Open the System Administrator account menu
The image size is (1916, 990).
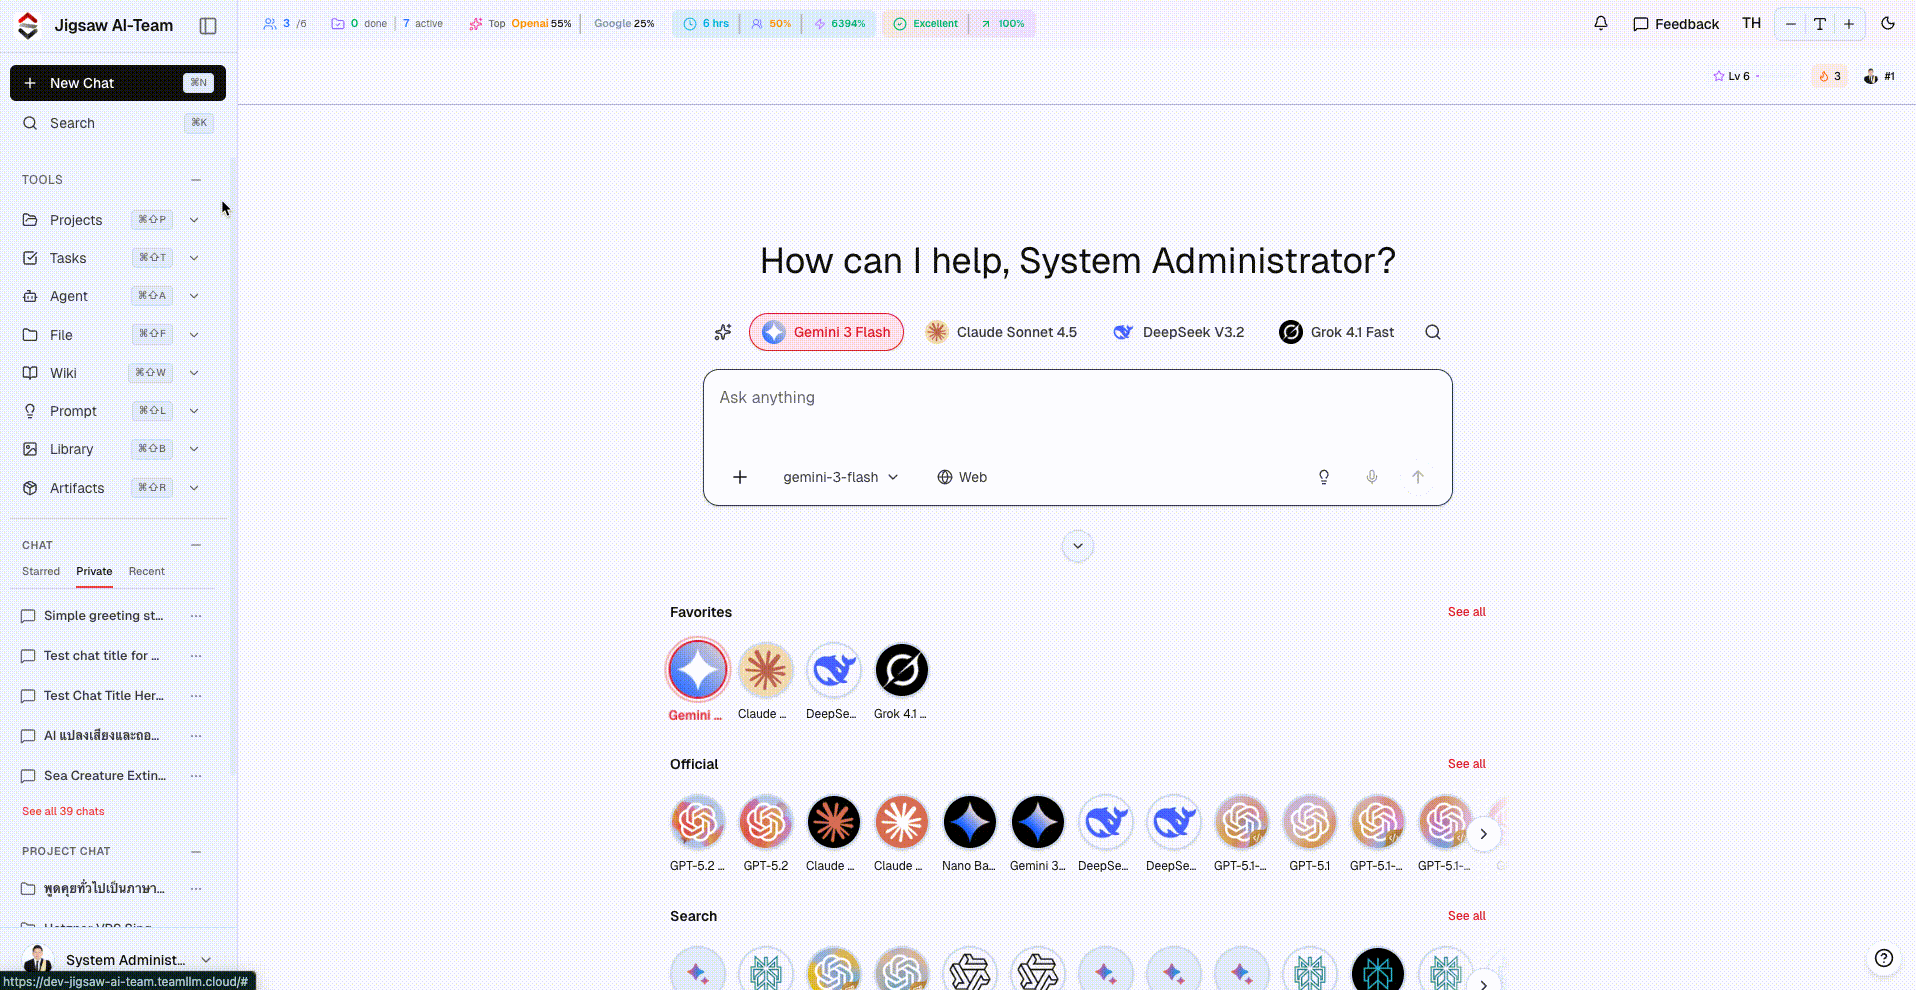coord(118,960)
